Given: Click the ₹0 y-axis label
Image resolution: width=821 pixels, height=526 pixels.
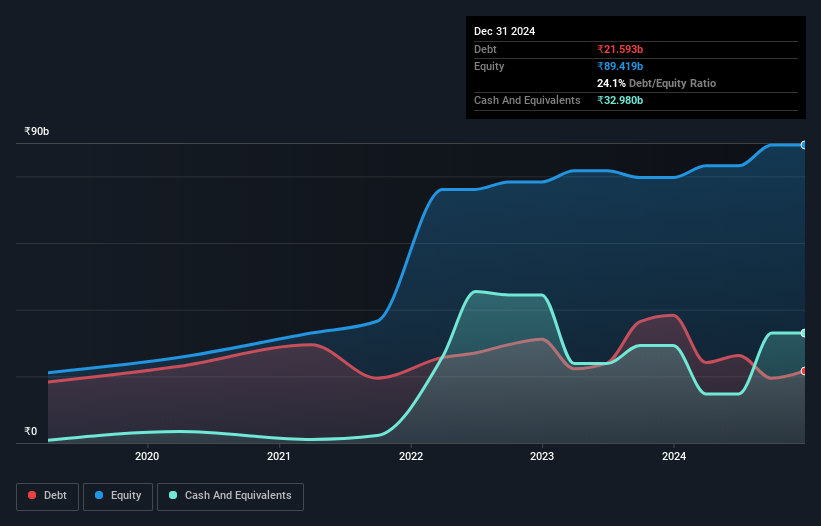Looking at the screenshot, I should pyautogui.click(x=31, y=431).
